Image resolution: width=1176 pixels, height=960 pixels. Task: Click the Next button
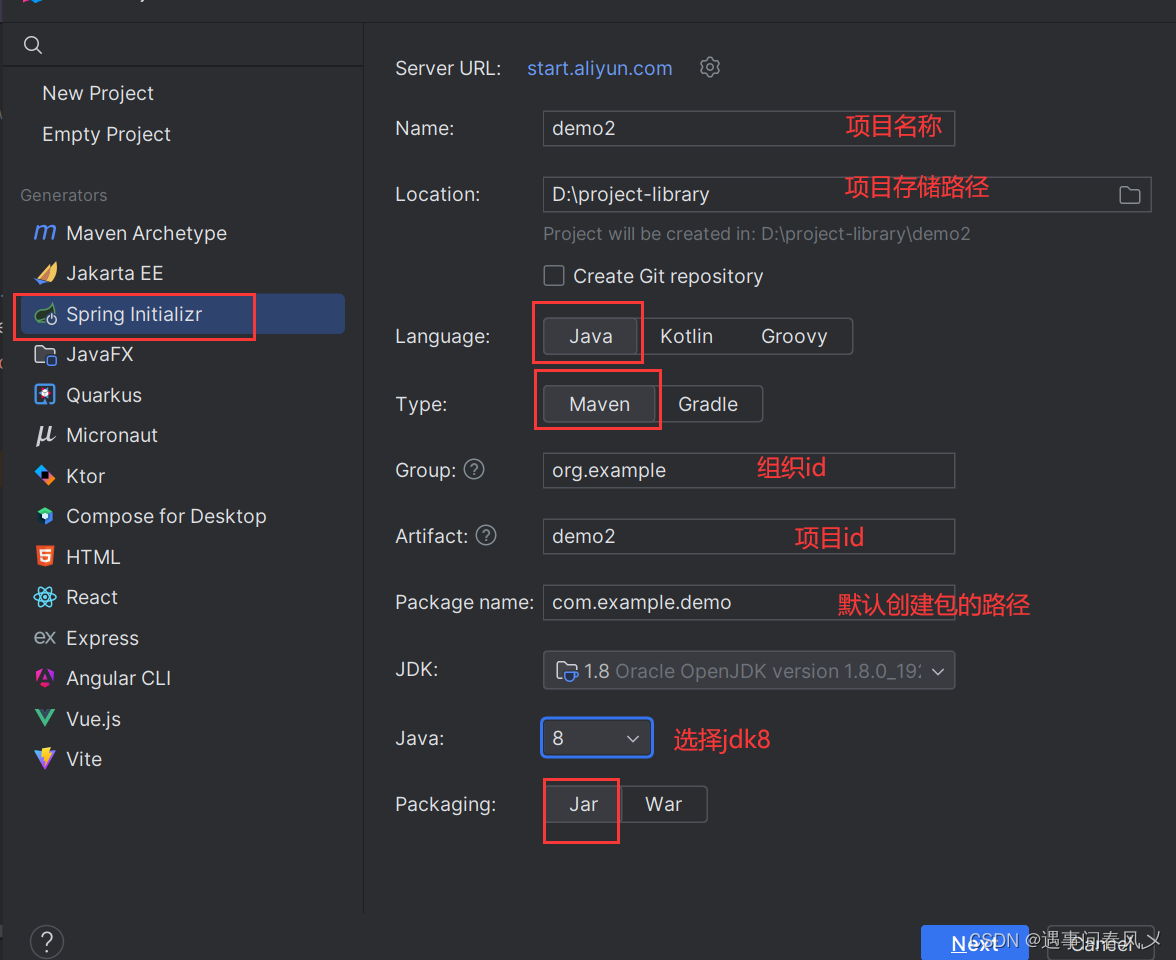click(975, 943)
